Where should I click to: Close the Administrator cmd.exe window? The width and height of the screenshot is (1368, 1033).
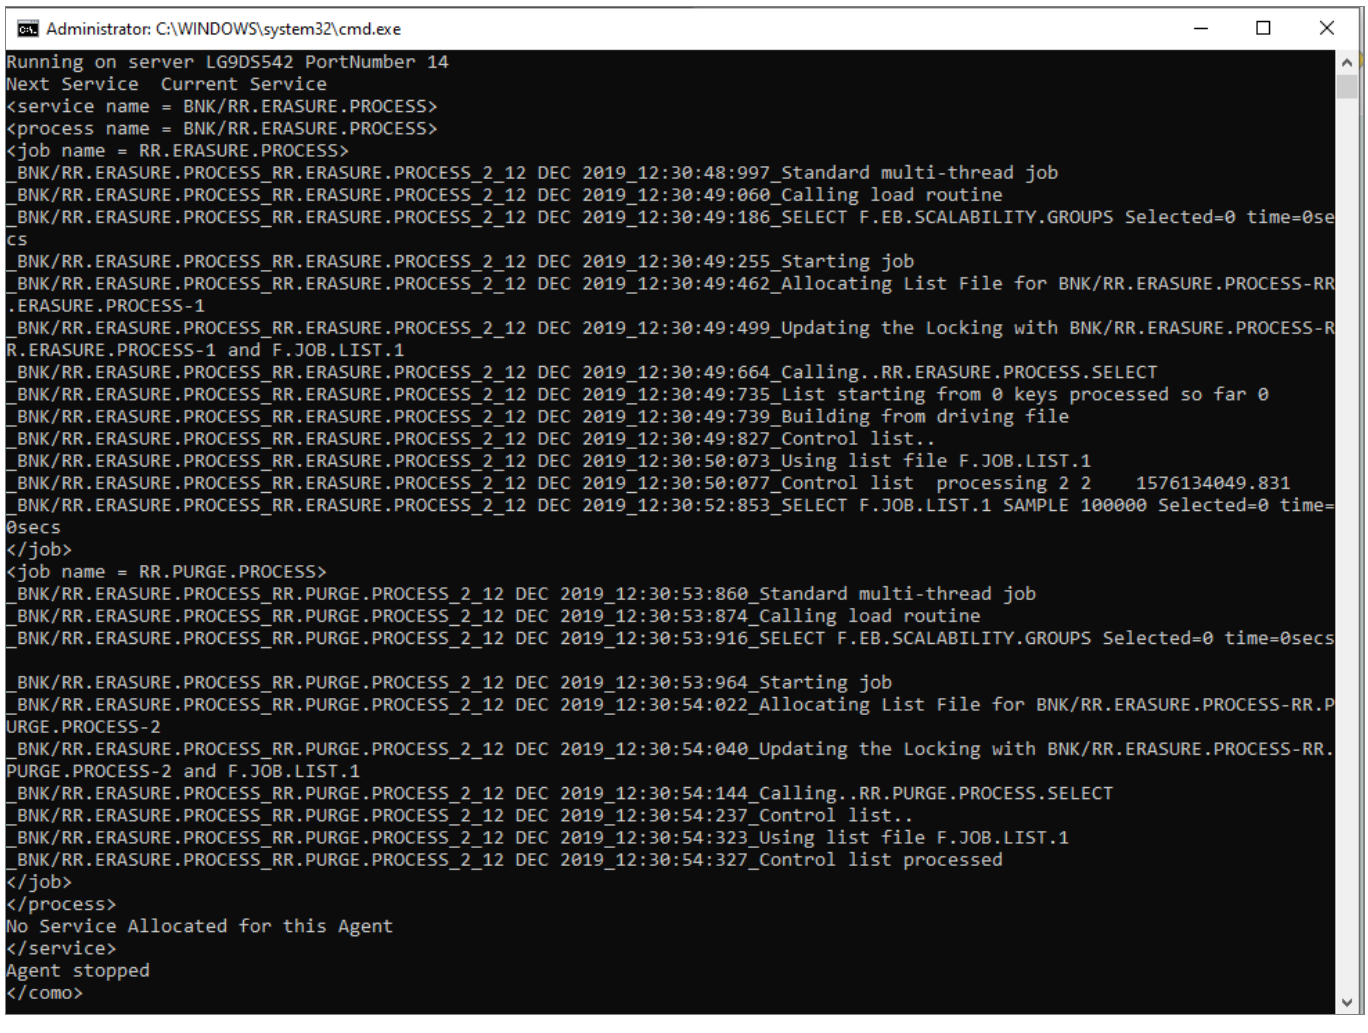1326,28
